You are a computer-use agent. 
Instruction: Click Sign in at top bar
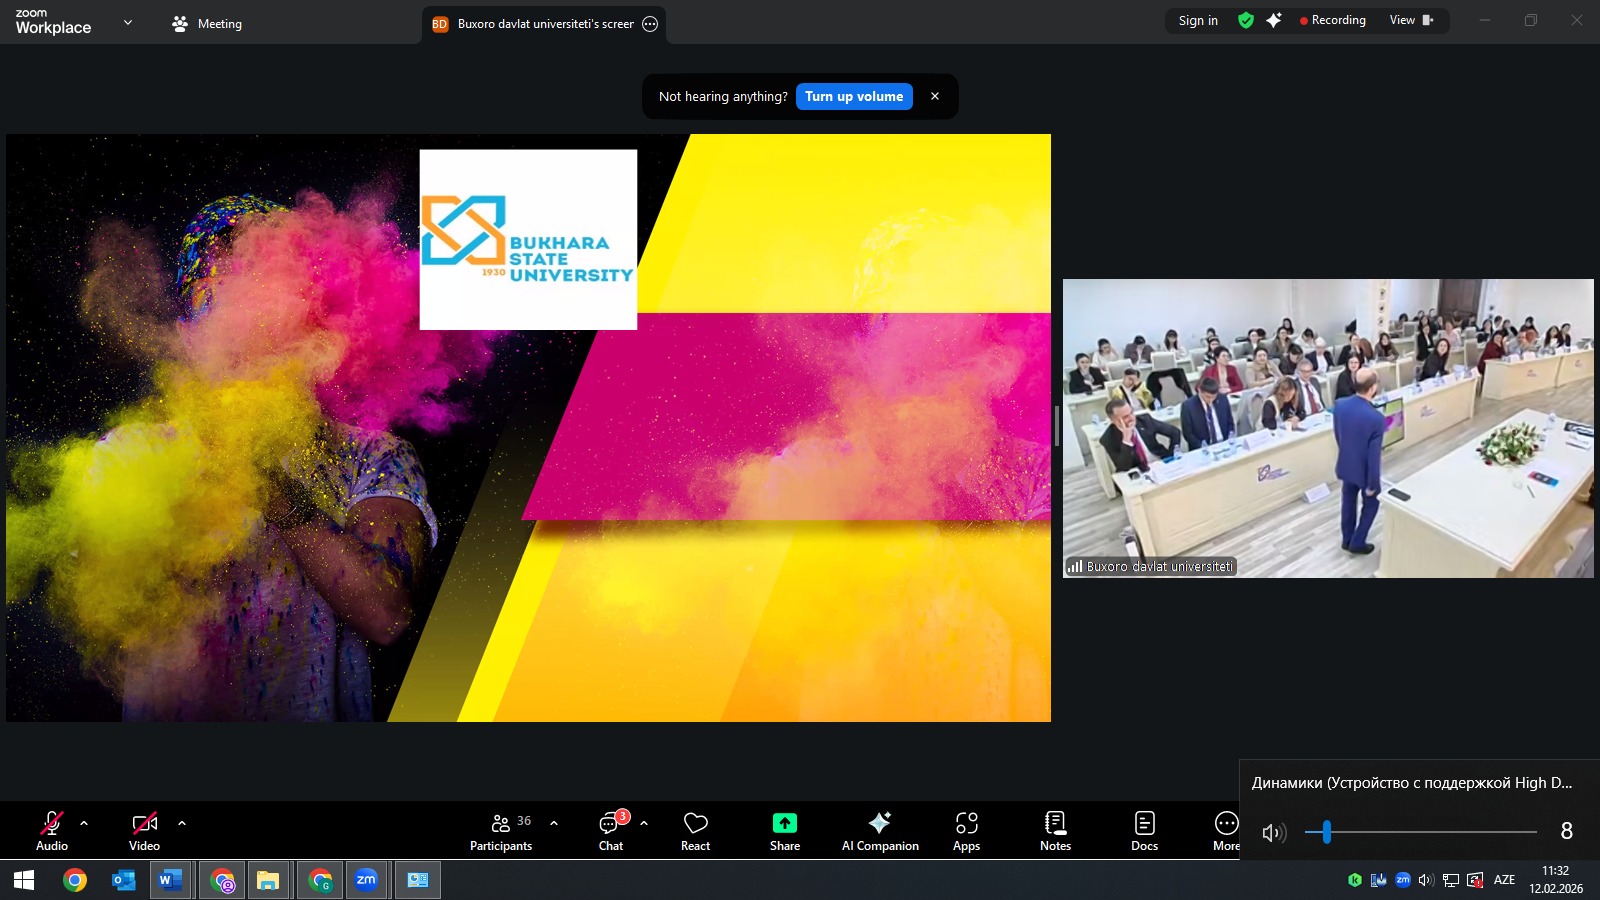(x=1198, y=20)
